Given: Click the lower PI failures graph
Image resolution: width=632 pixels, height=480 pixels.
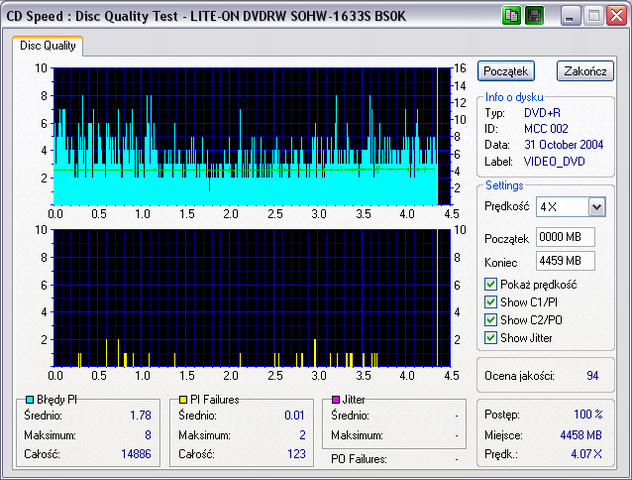Looking at the screenshot, I should click(252, 298).
